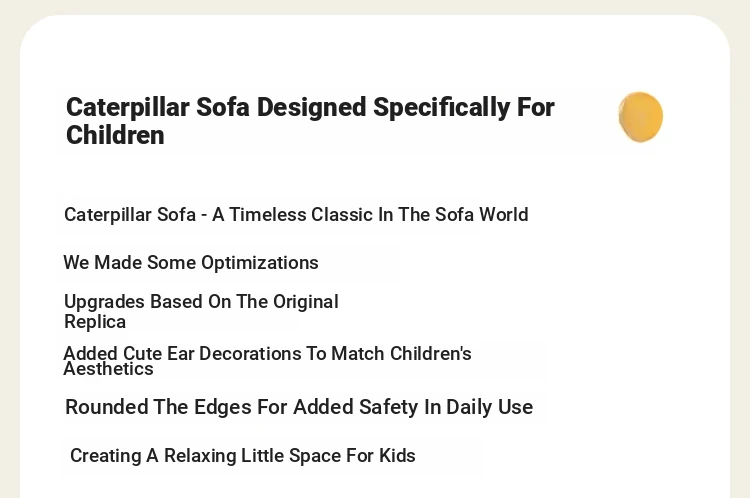
Task: Click the words 'Sofa World'
Action: (x=482, y=215)
